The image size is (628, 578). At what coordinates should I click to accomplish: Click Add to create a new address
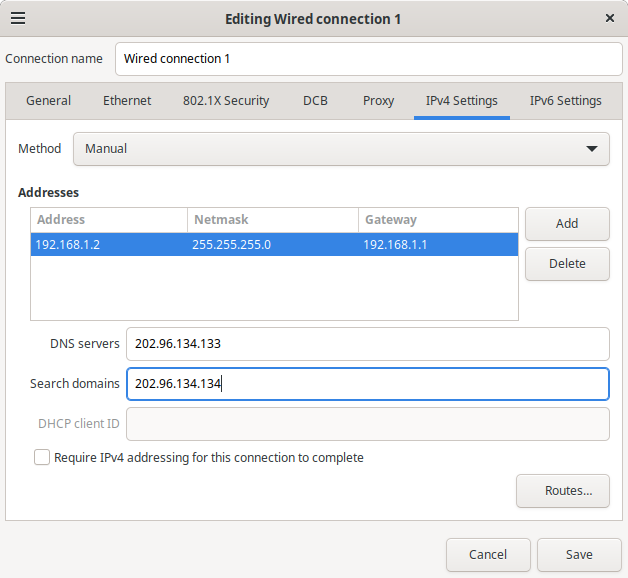click(x=566, y=223)
